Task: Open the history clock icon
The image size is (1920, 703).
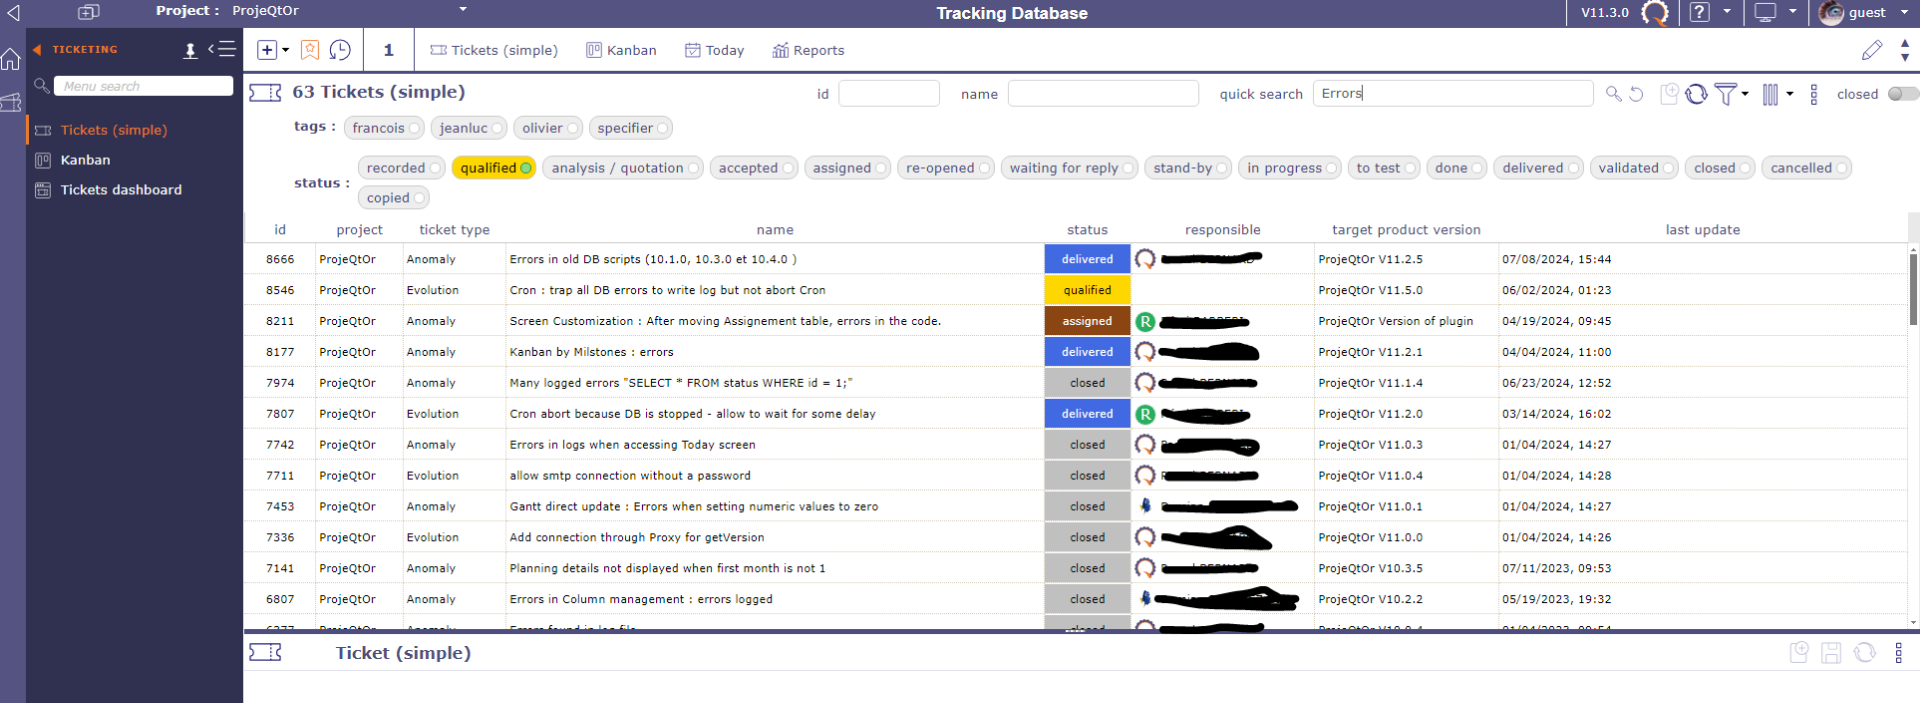Action: point(340,50)
